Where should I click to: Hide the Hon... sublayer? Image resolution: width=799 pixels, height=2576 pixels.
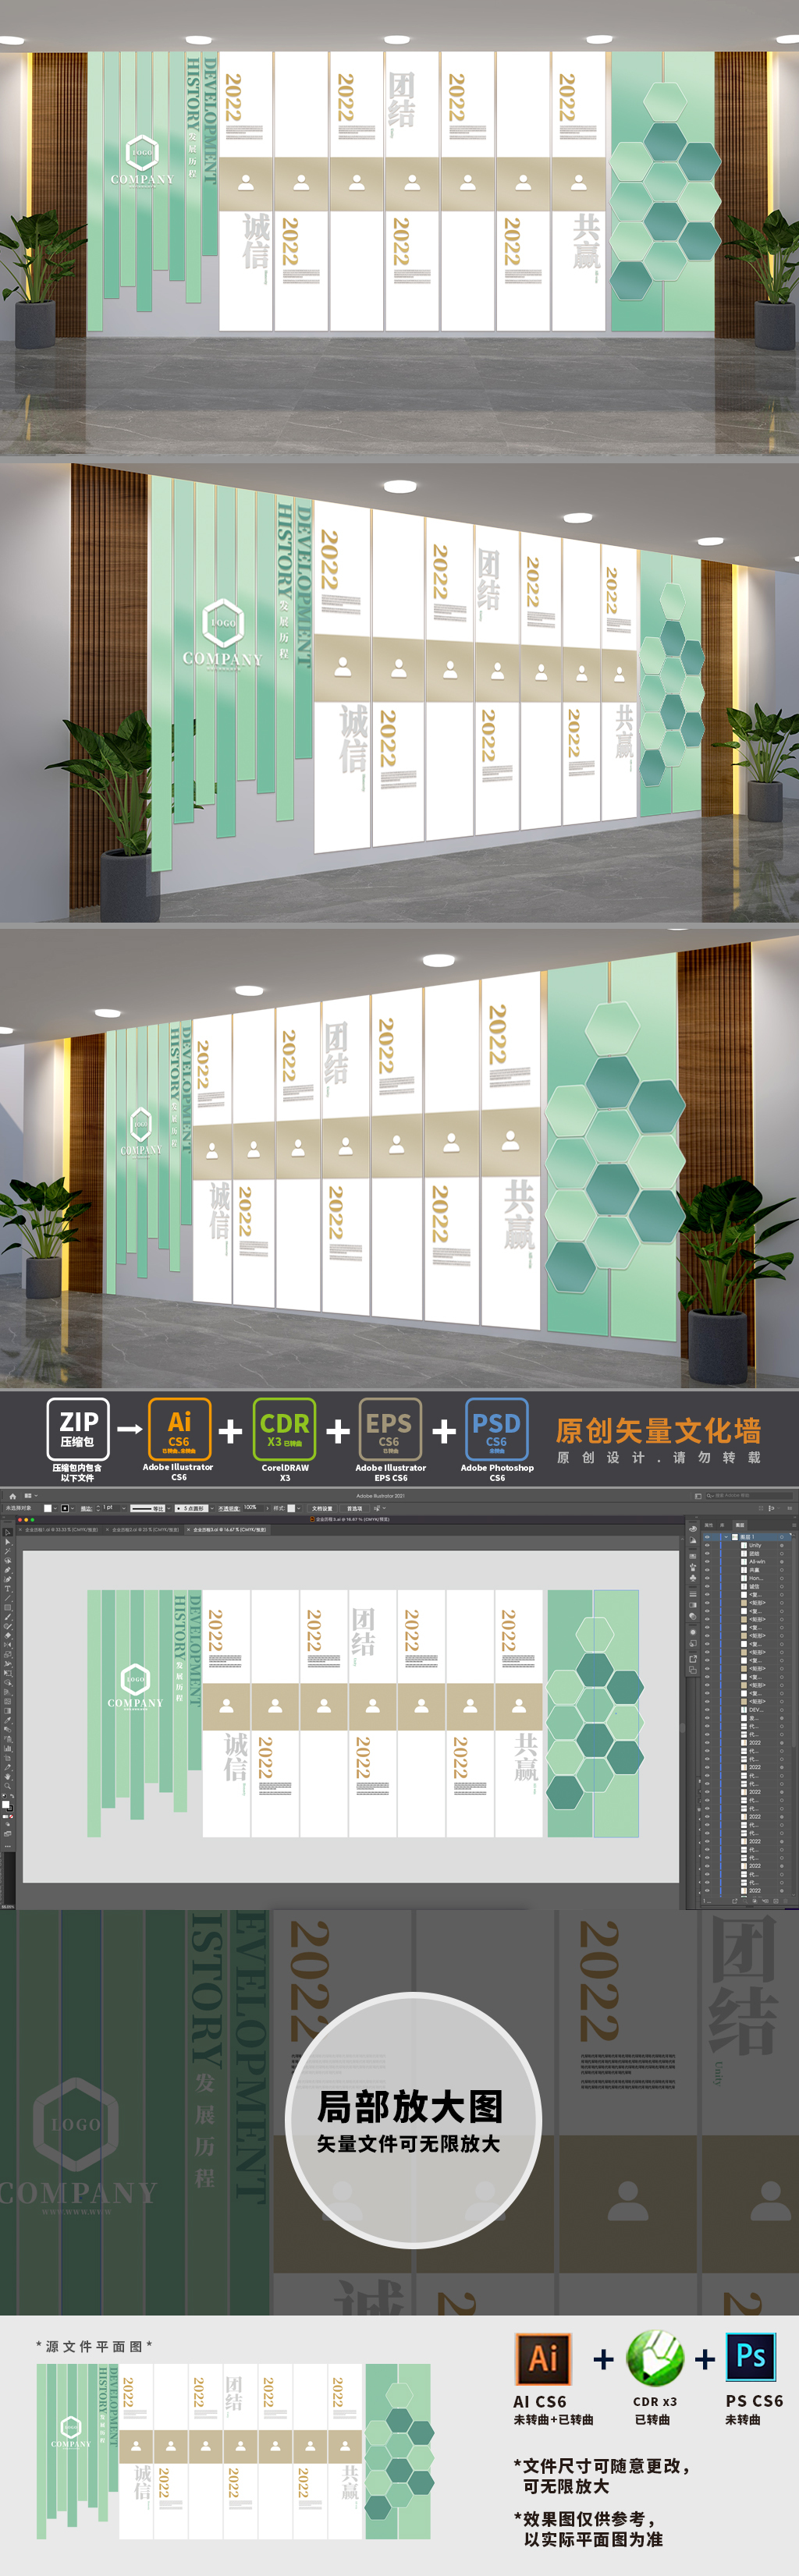707,1579
